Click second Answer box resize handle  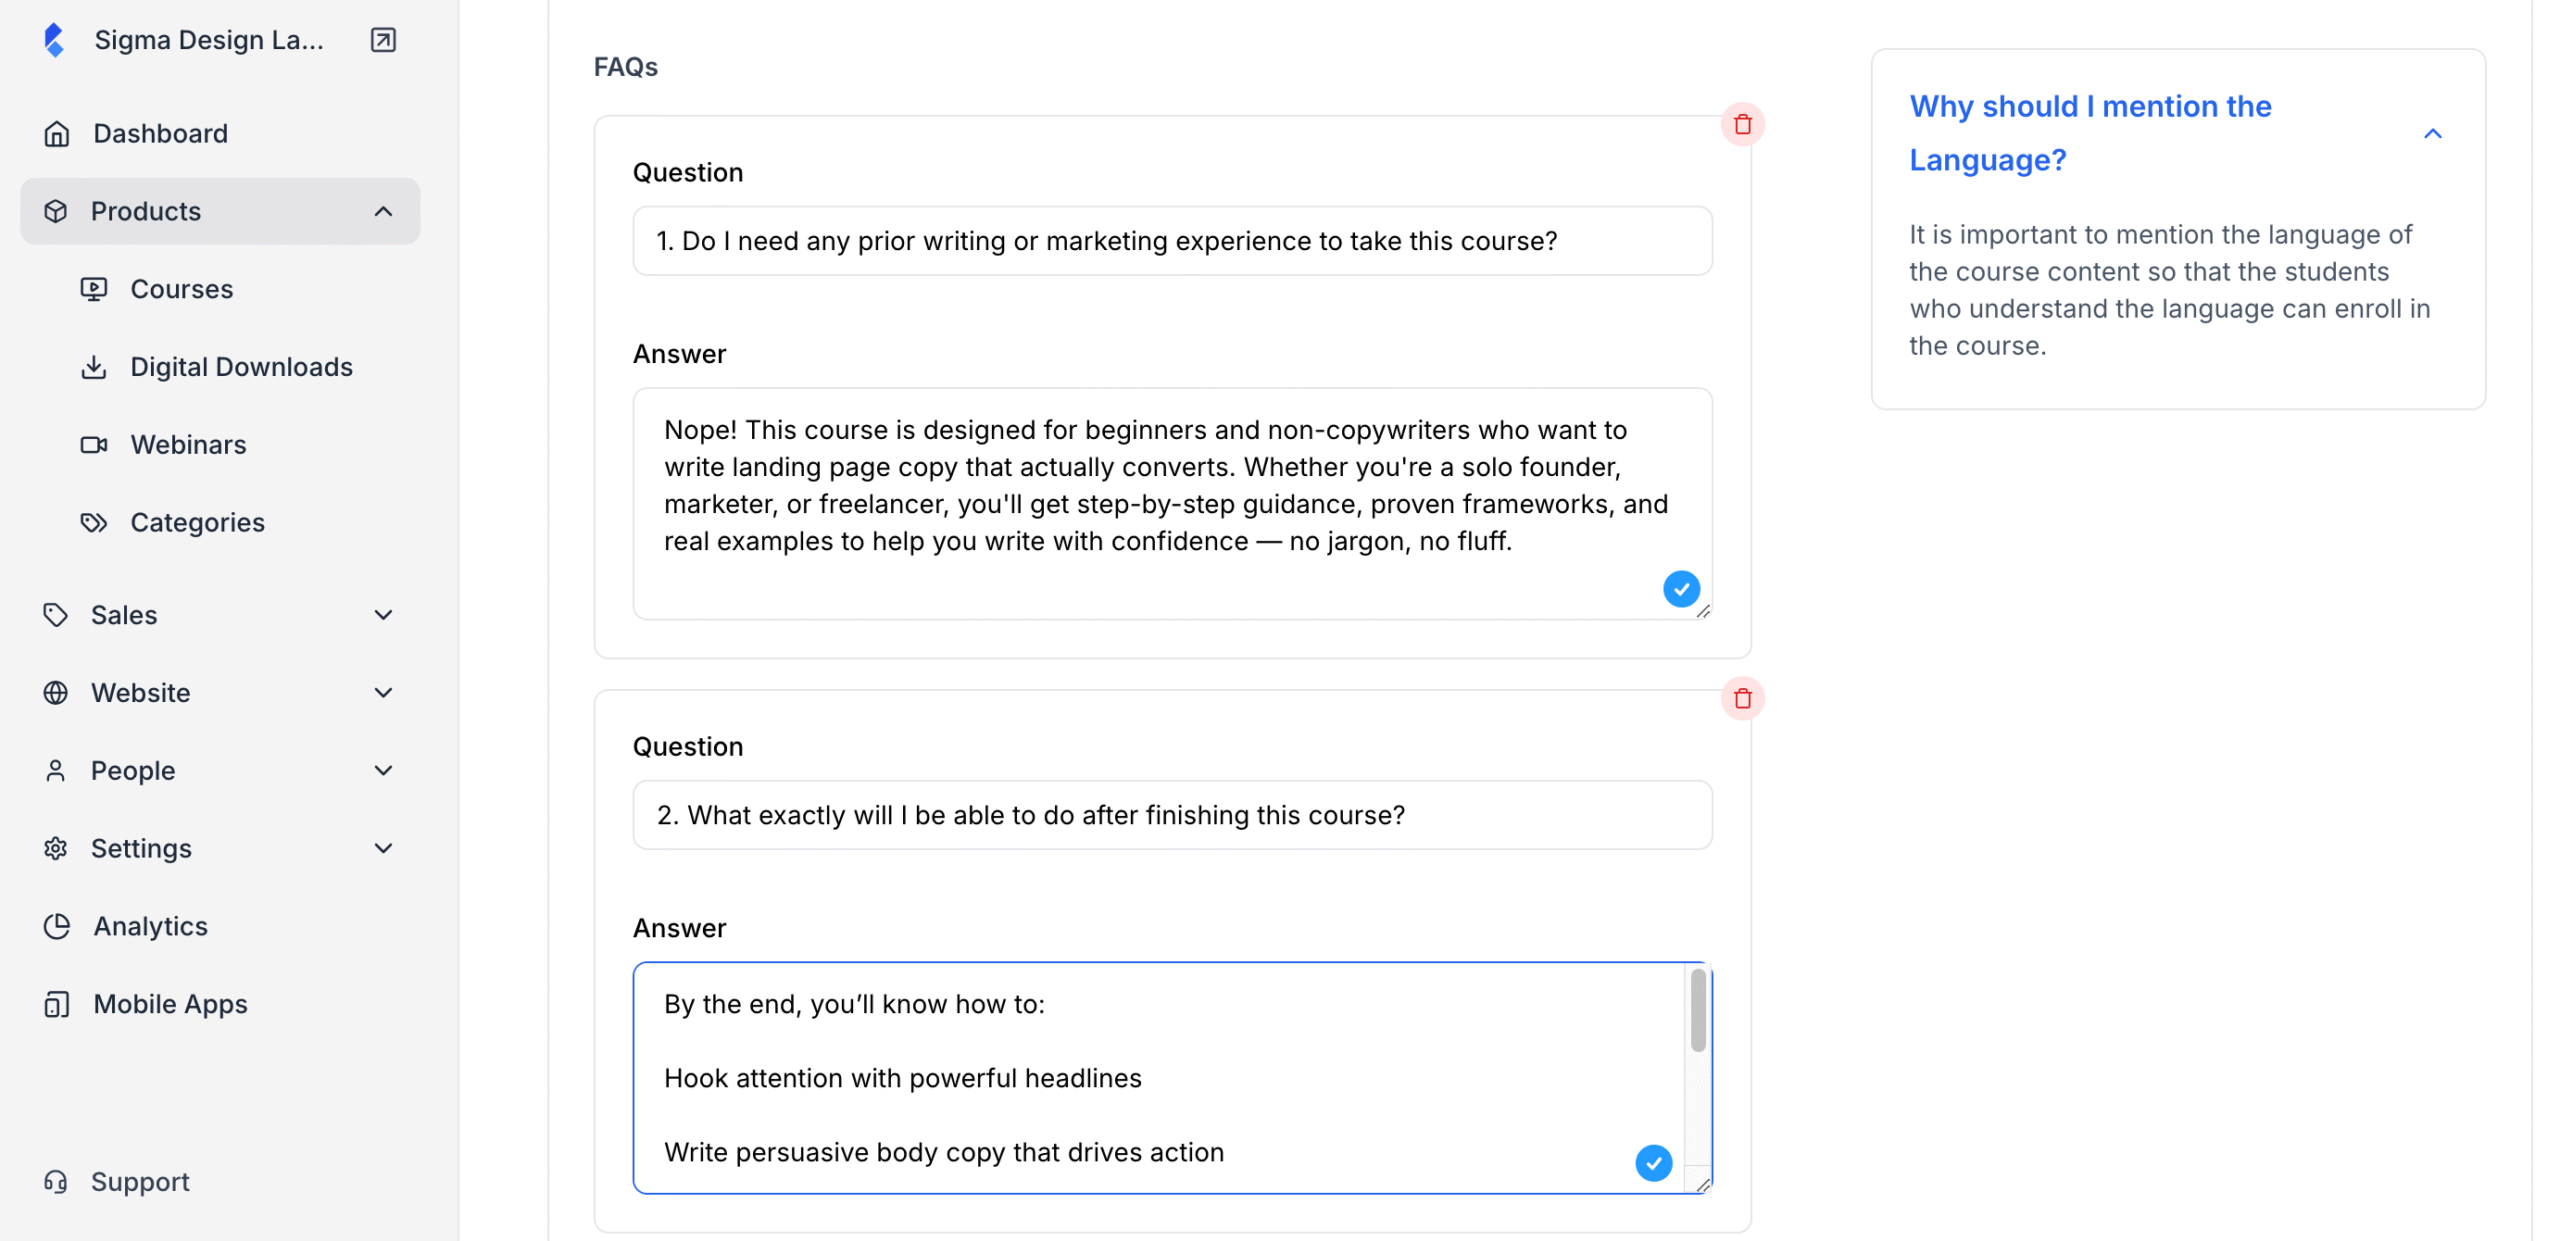click(1704, 1185)
